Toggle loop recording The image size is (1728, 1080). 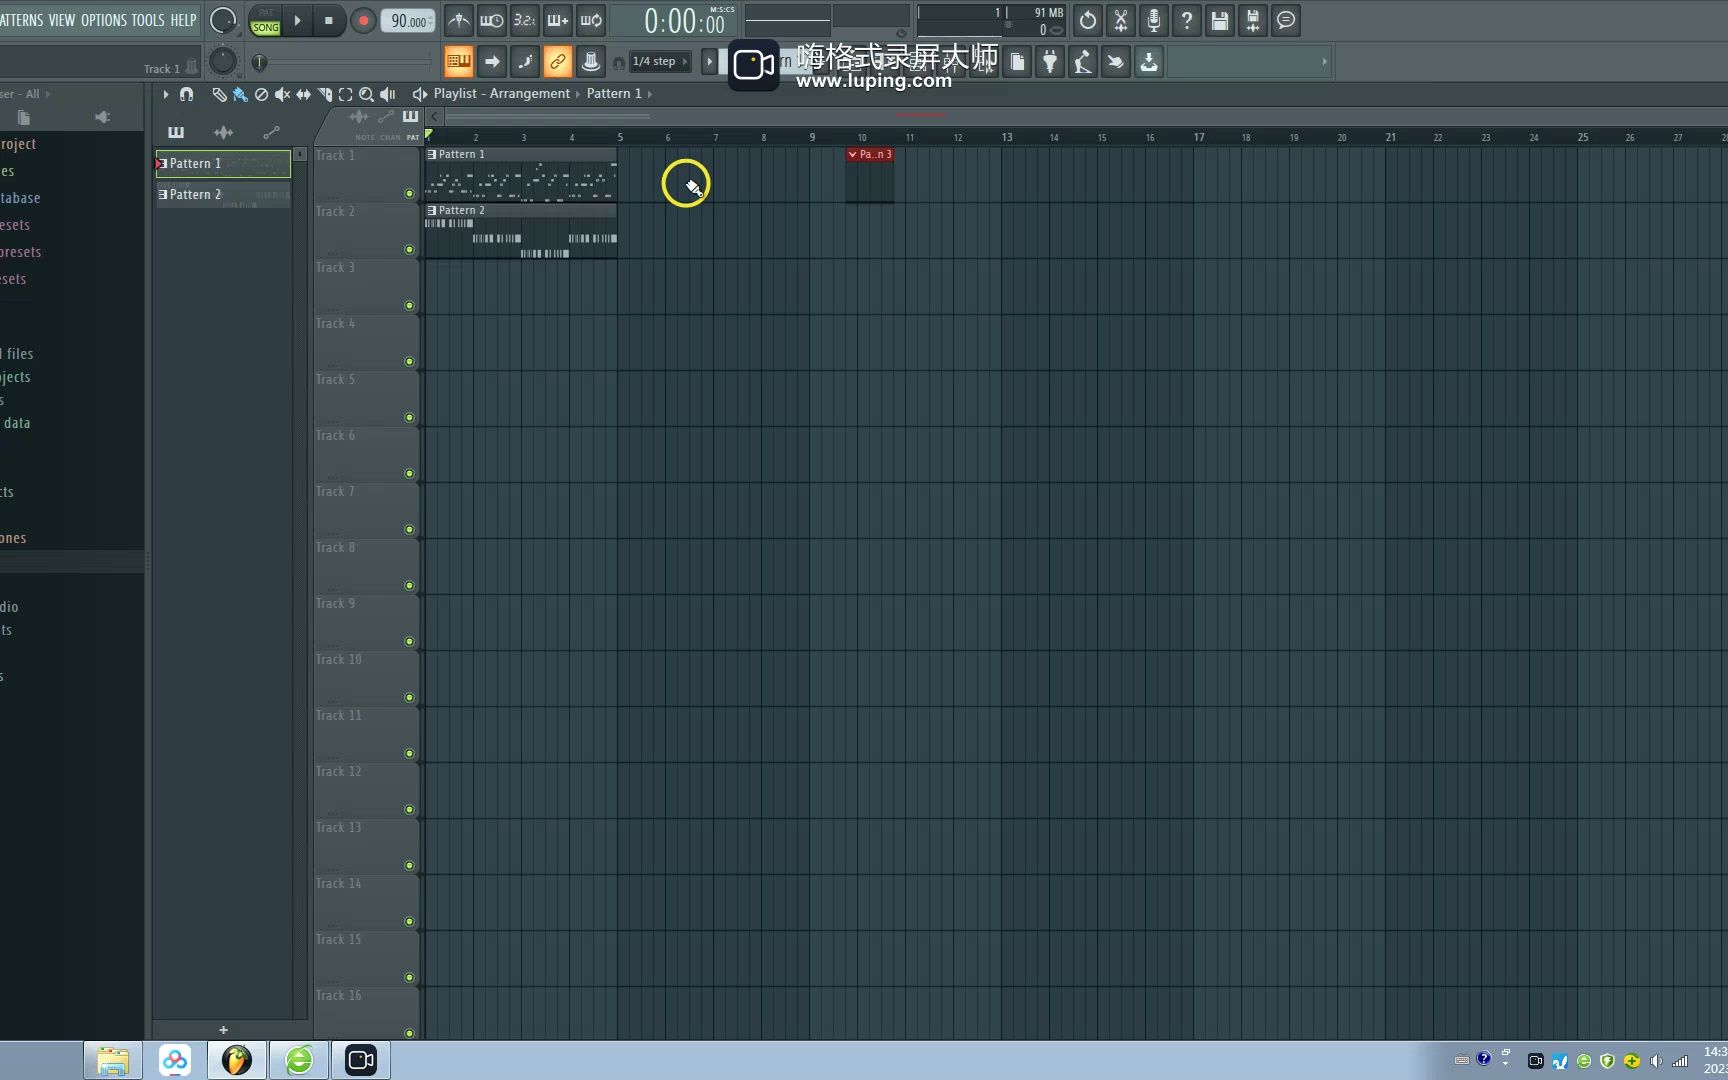point(591,20)
